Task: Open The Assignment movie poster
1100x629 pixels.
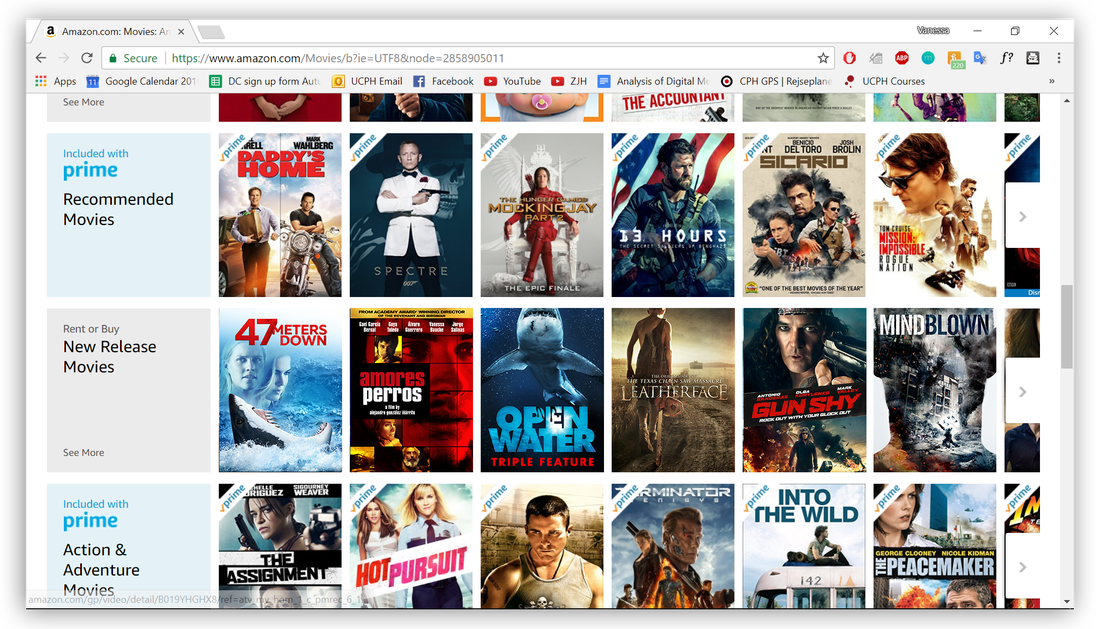Action: pyautogui.click(x=280, y=546)
